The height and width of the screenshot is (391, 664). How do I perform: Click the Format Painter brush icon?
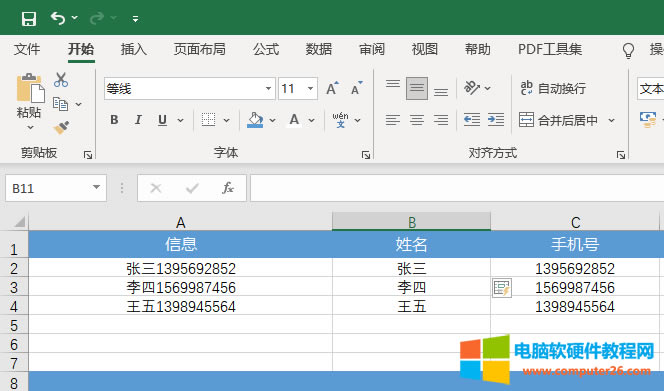[x=61, y=127]
